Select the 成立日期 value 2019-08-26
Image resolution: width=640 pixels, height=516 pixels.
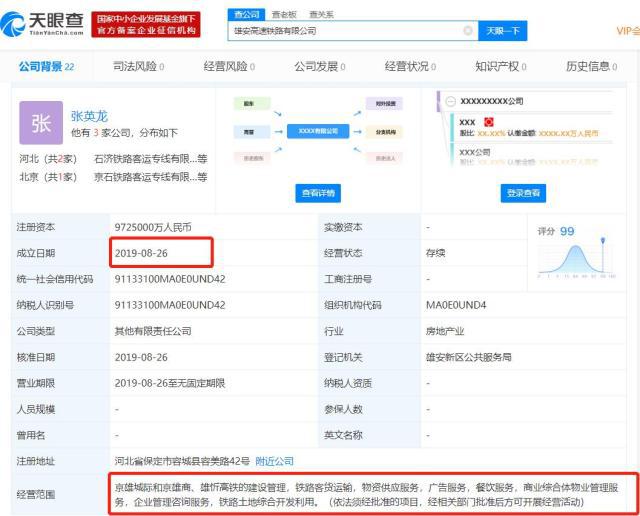141,253
